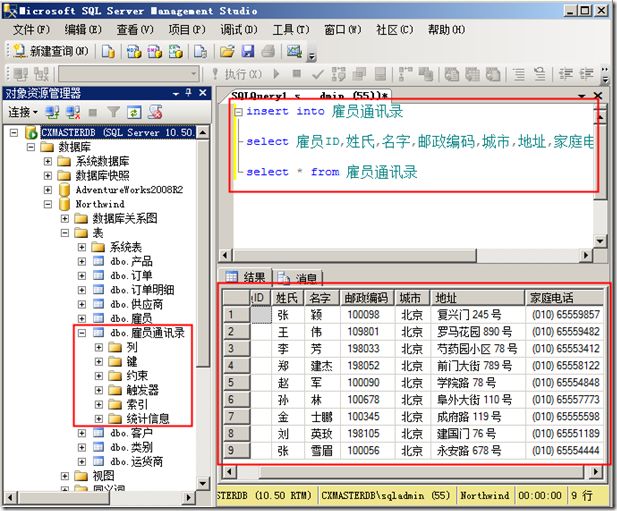Viewport: 617px width, 511px height.
Task: Select the 索引 folder
Action: (x=137, y=404)
